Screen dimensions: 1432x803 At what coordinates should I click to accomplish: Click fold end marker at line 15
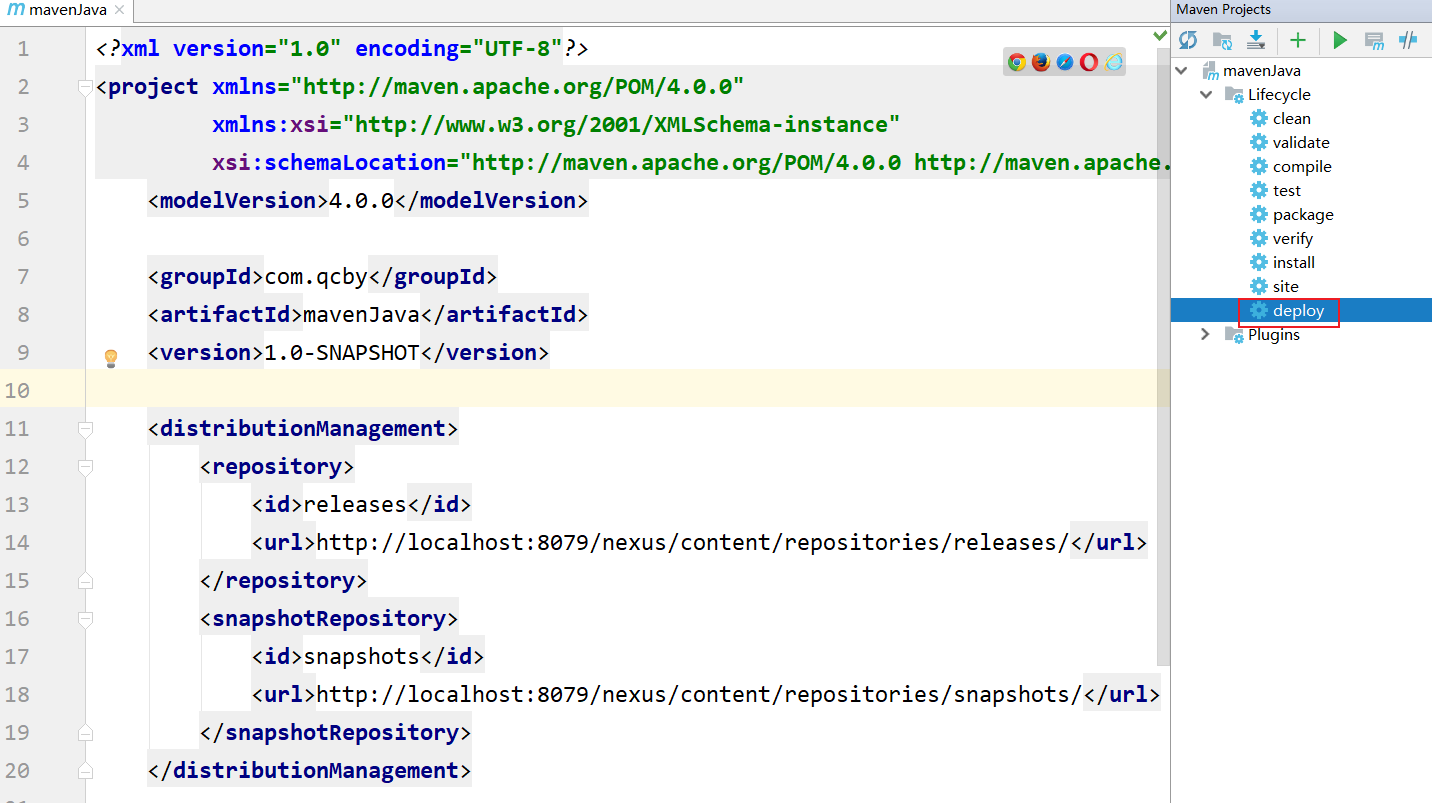(x=85, y=581)
